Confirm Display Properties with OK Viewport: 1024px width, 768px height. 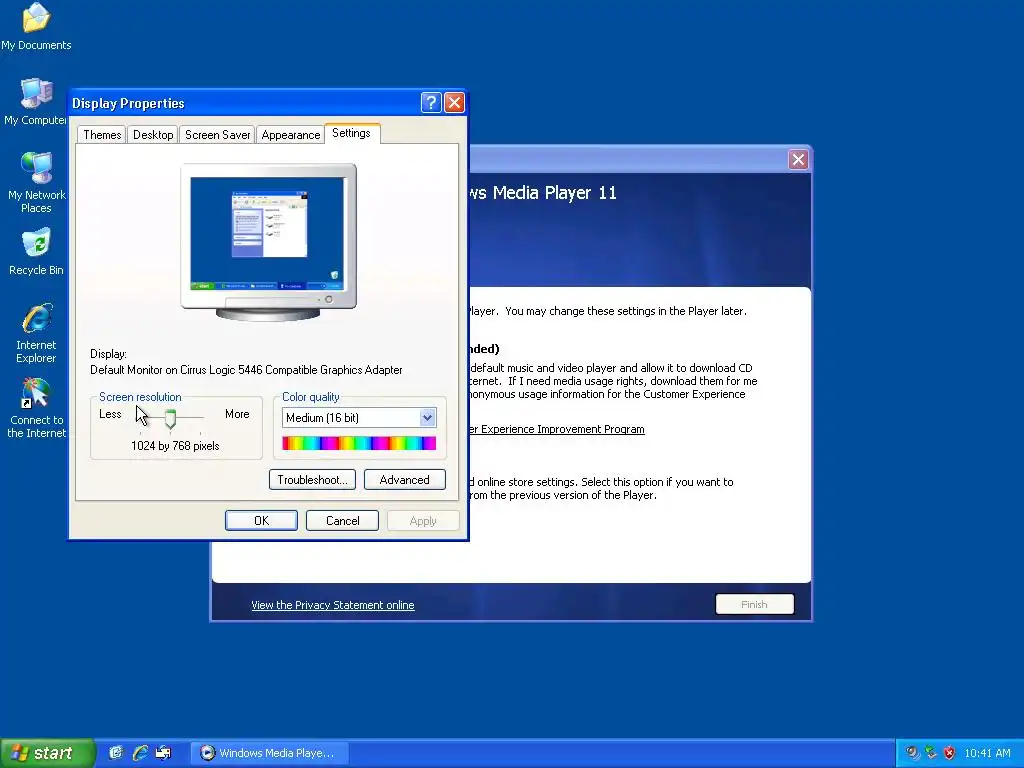click(261, 520)
